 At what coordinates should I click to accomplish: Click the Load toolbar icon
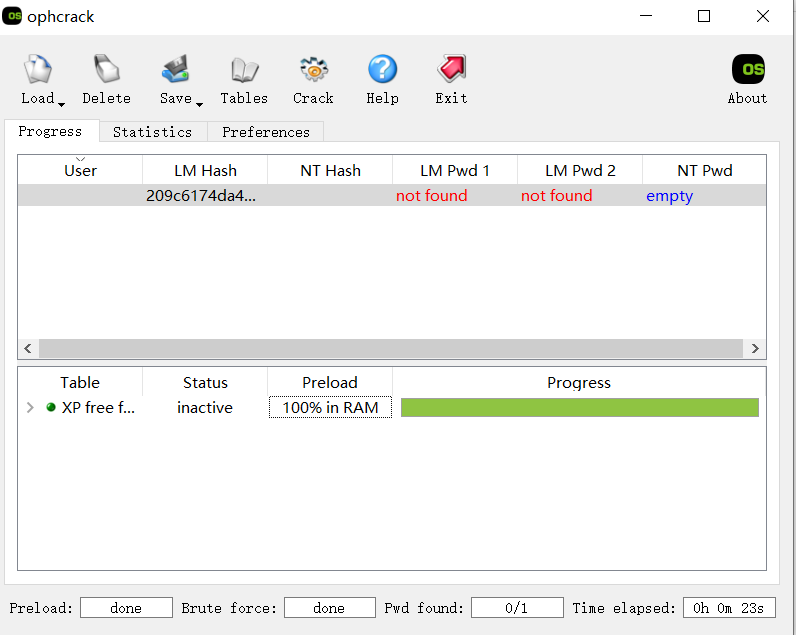click(38, 69)
